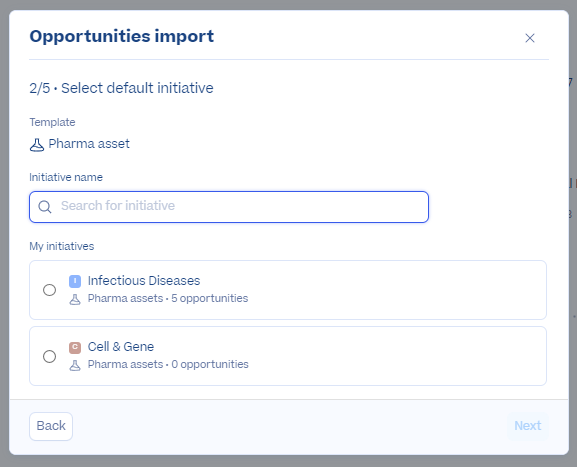577x467 pixels.
Task: Click the Opportunities import heading
Action: pos(122,36)
